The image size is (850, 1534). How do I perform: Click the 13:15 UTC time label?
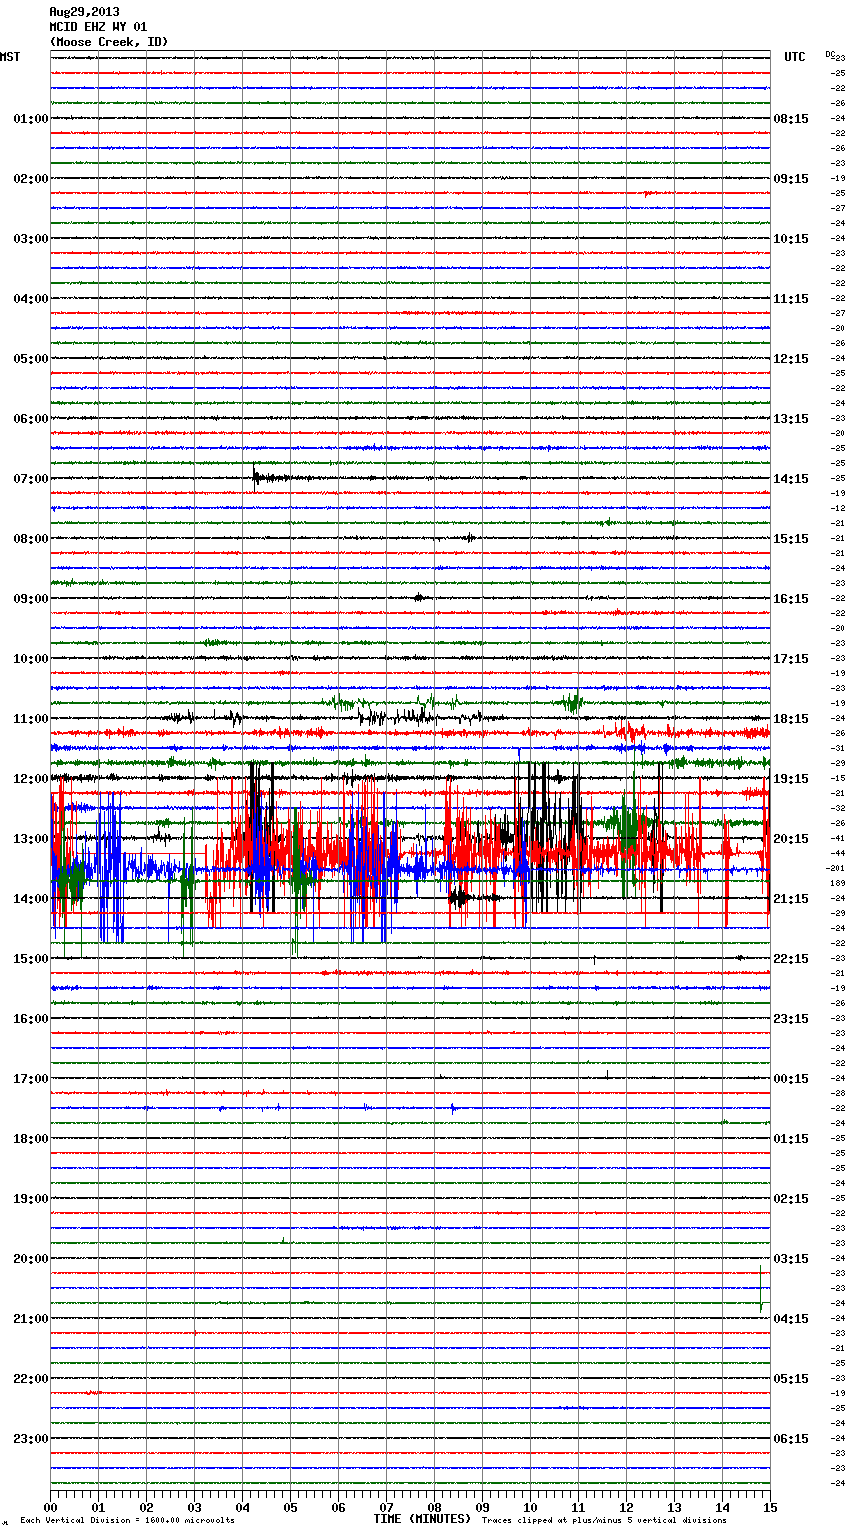coord(791,419)
